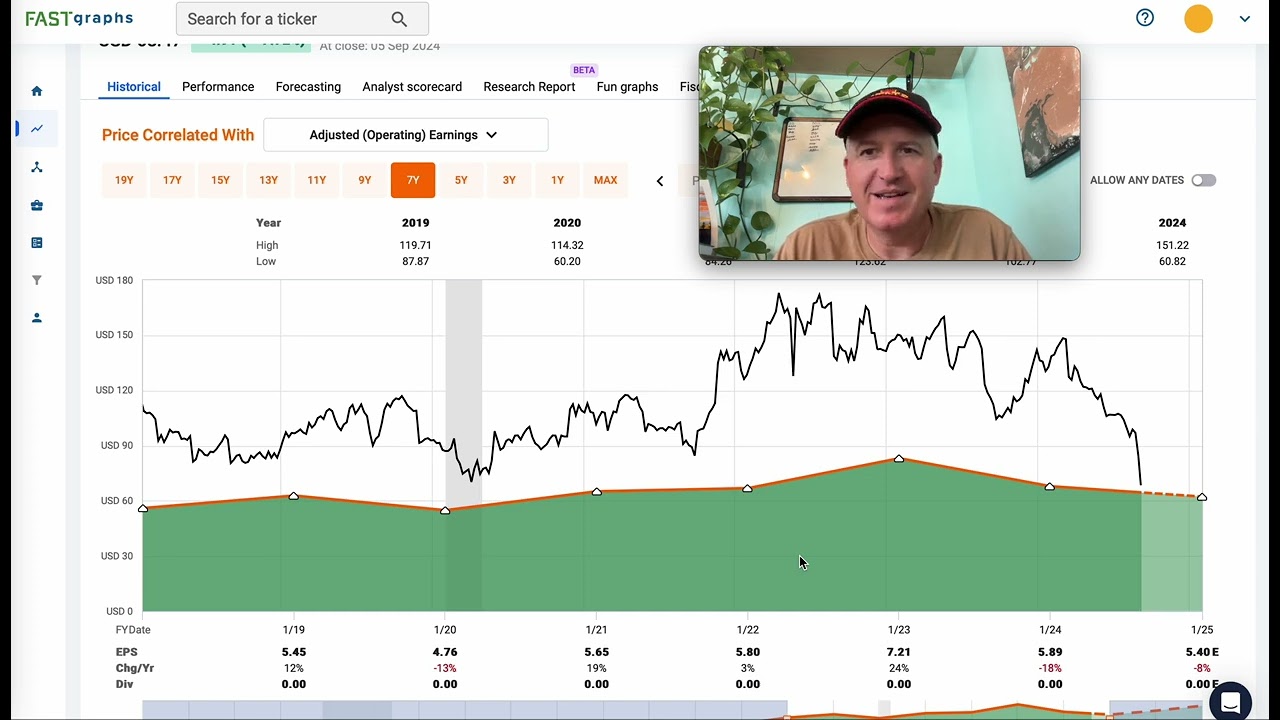Select the MAX time range
Viewport: 1280px width, 720px height.
click(x=605, y=180)
